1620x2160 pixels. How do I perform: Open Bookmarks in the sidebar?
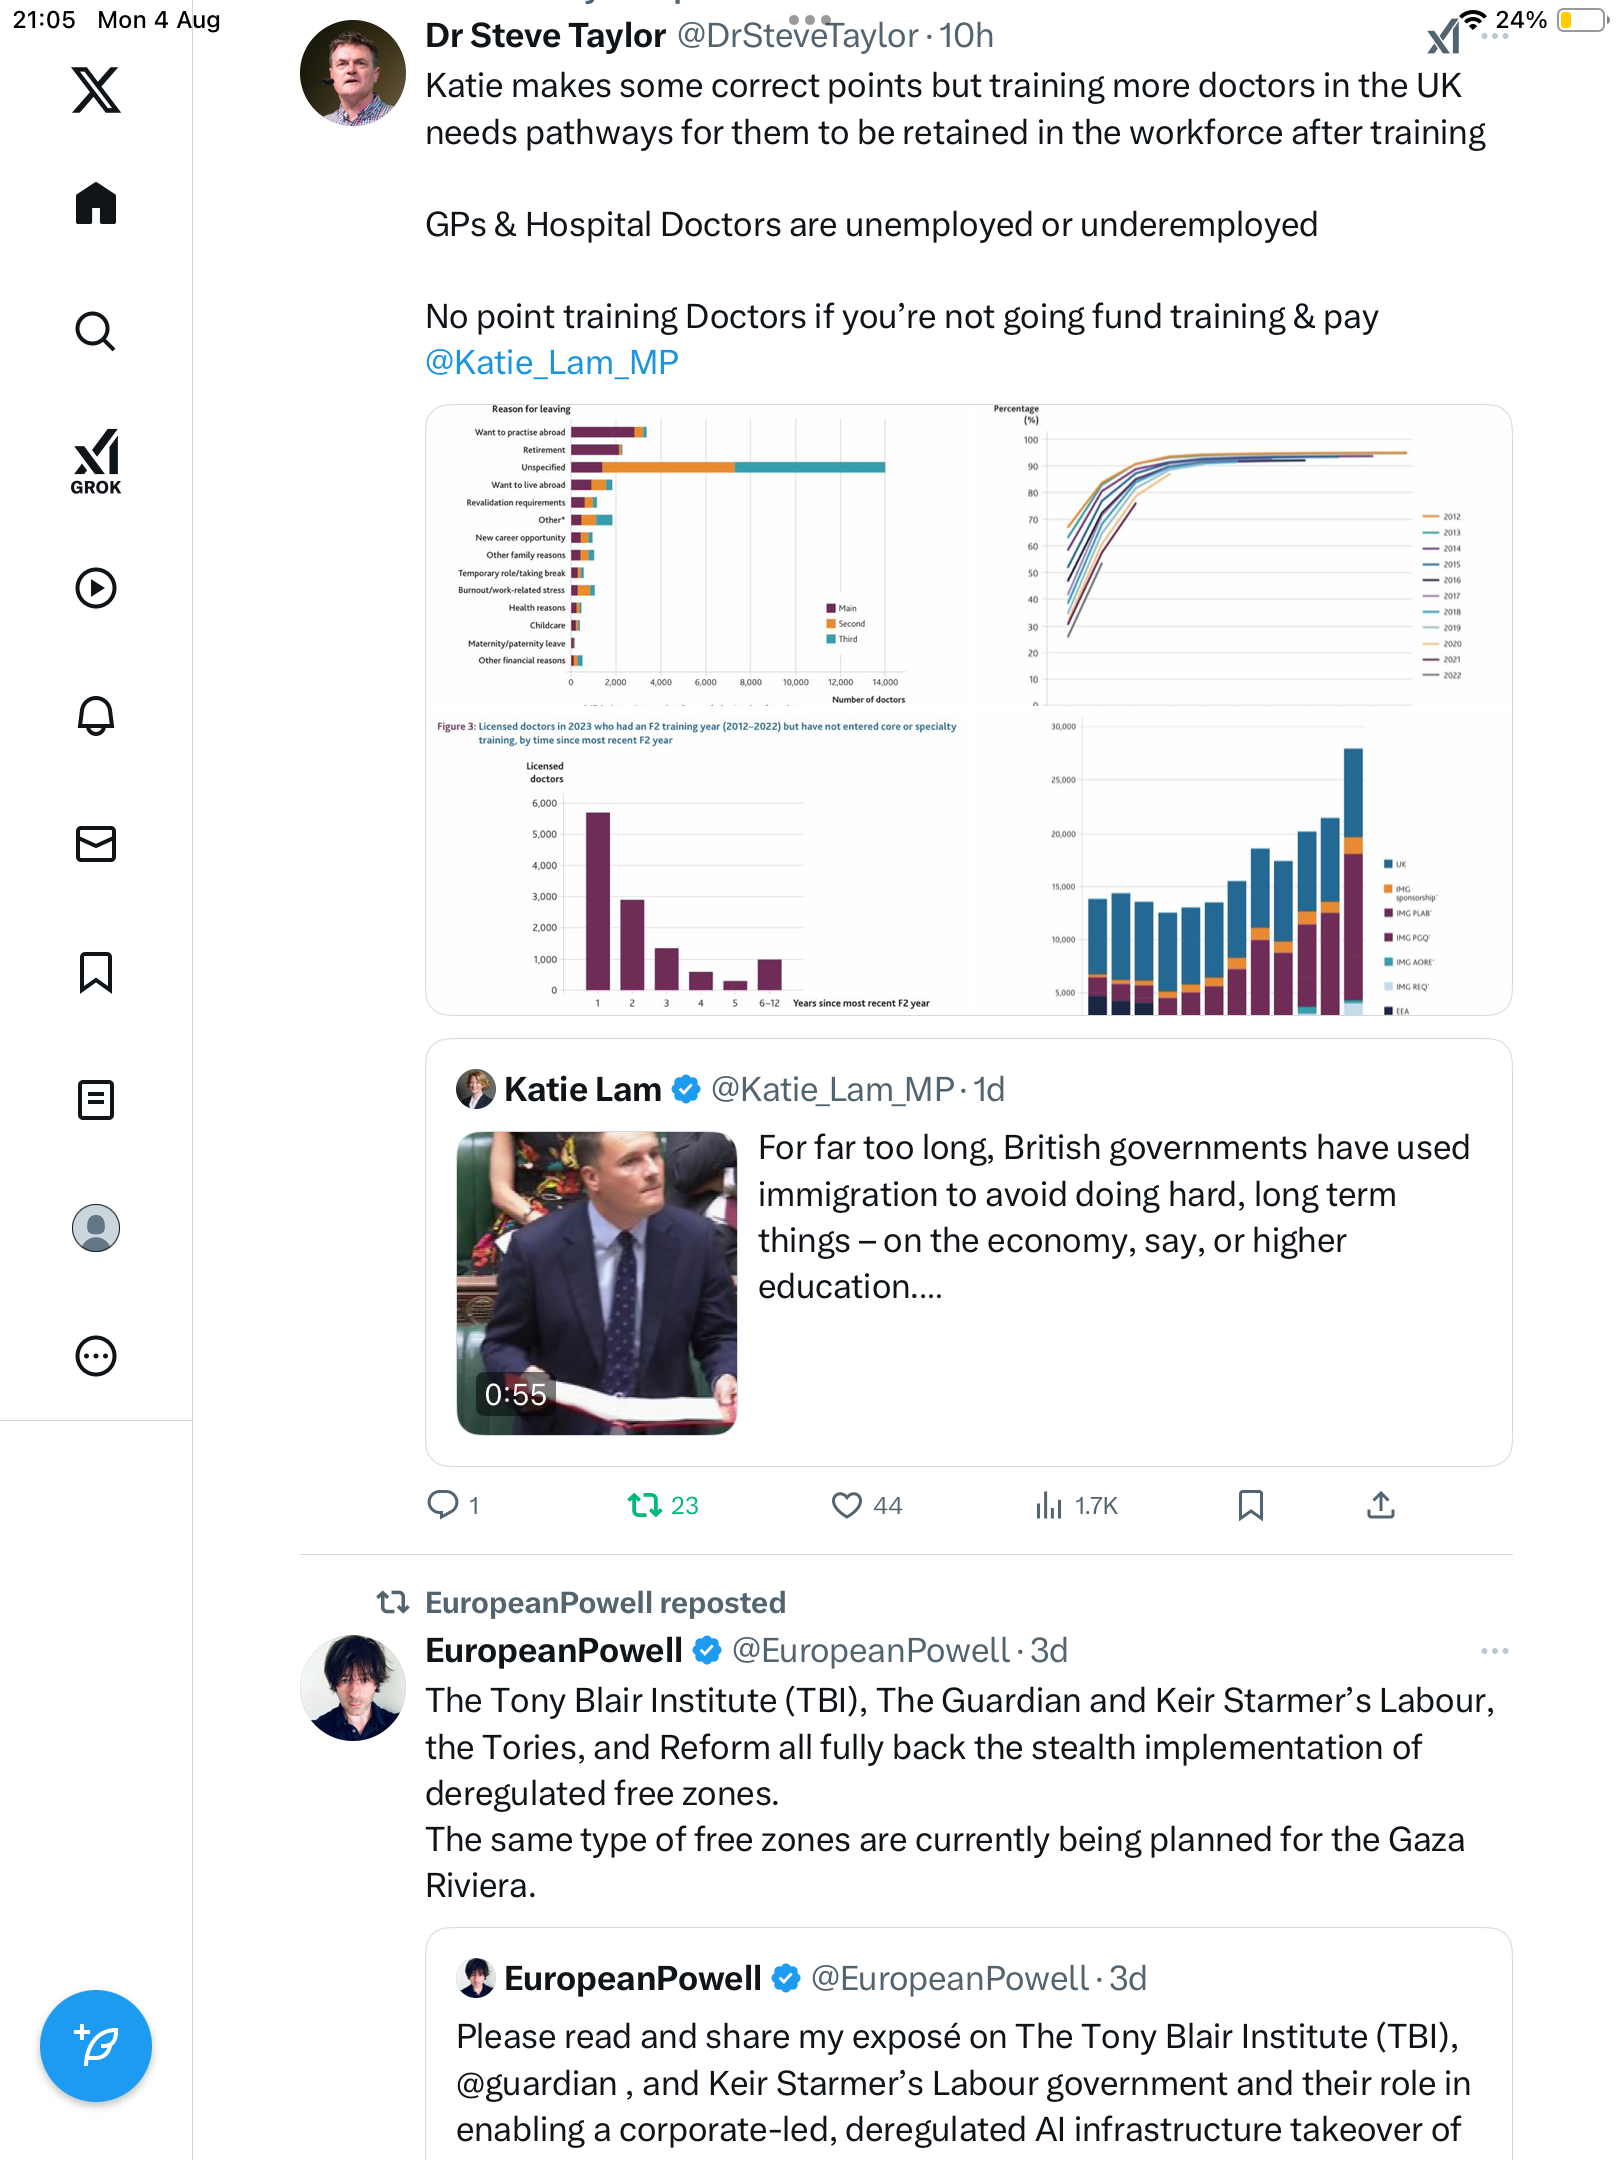(x=96, y=972)
